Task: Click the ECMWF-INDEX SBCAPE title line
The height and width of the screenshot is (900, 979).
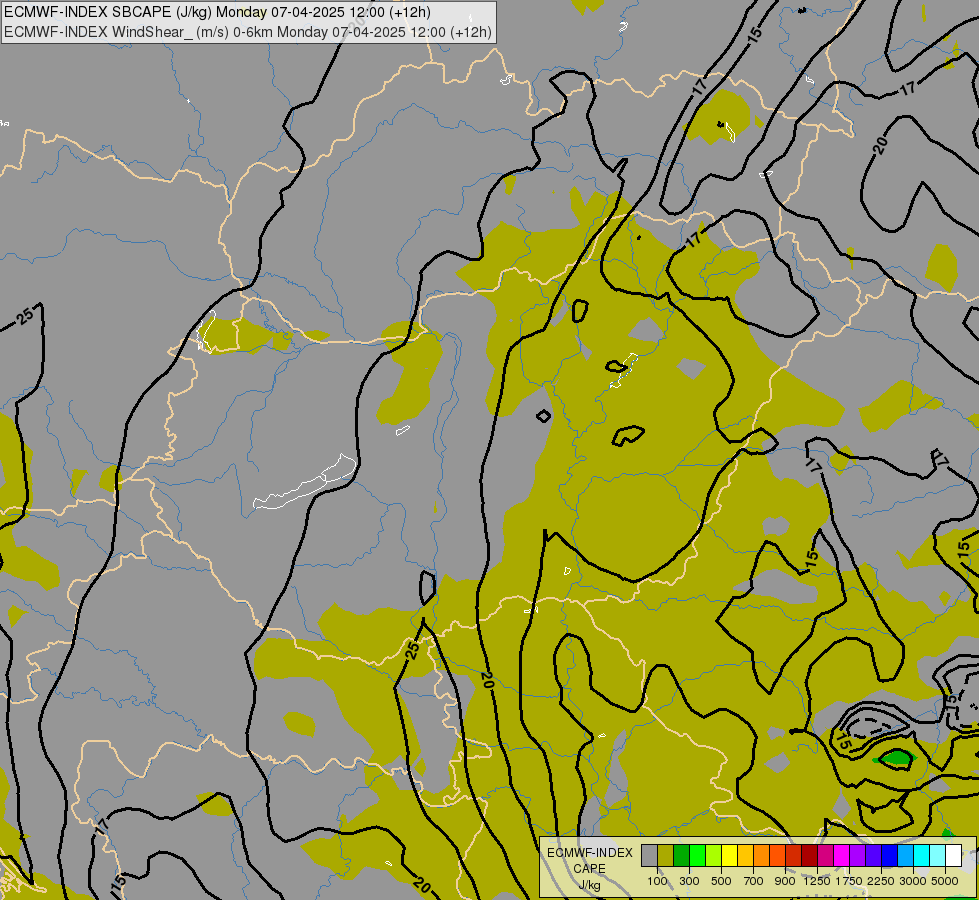Action: tap(217, 12)
